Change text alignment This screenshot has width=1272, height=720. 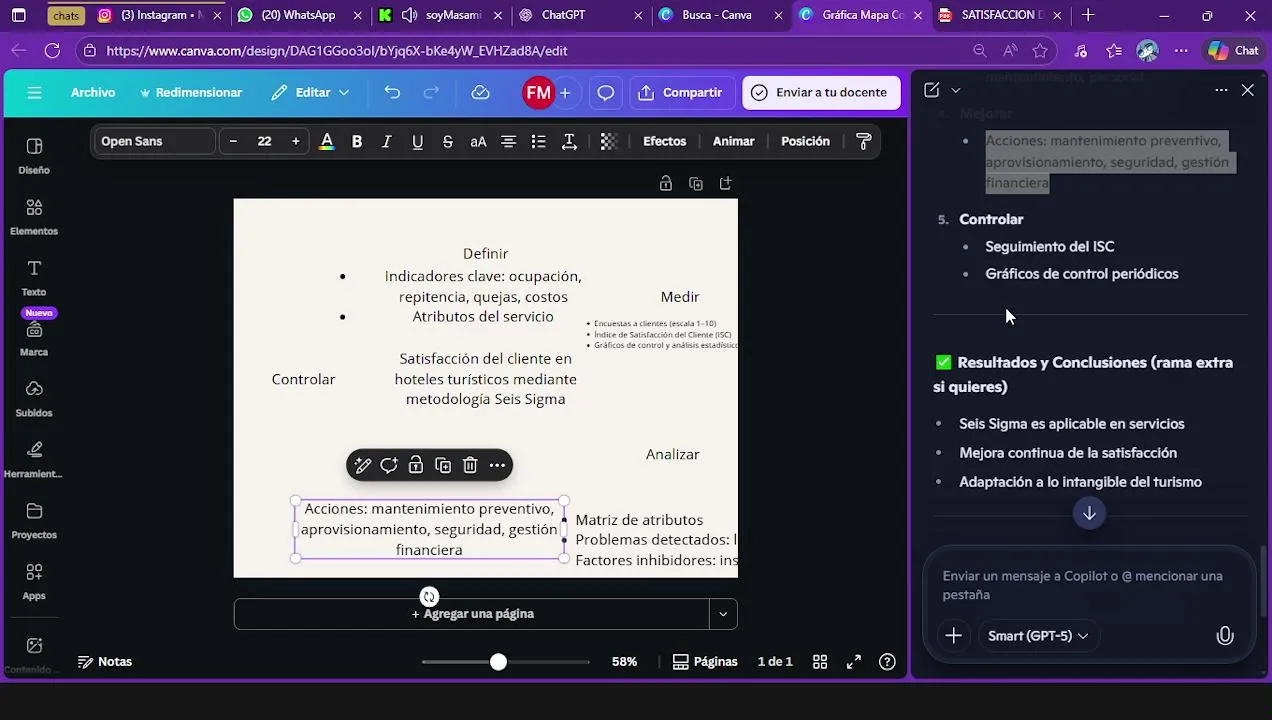click(508, 141)
